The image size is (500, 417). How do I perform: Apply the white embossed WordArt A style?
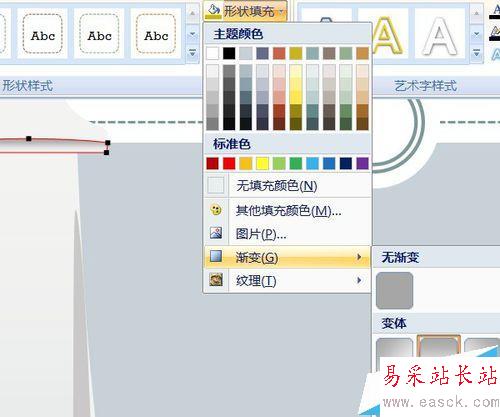pos(439,35)
